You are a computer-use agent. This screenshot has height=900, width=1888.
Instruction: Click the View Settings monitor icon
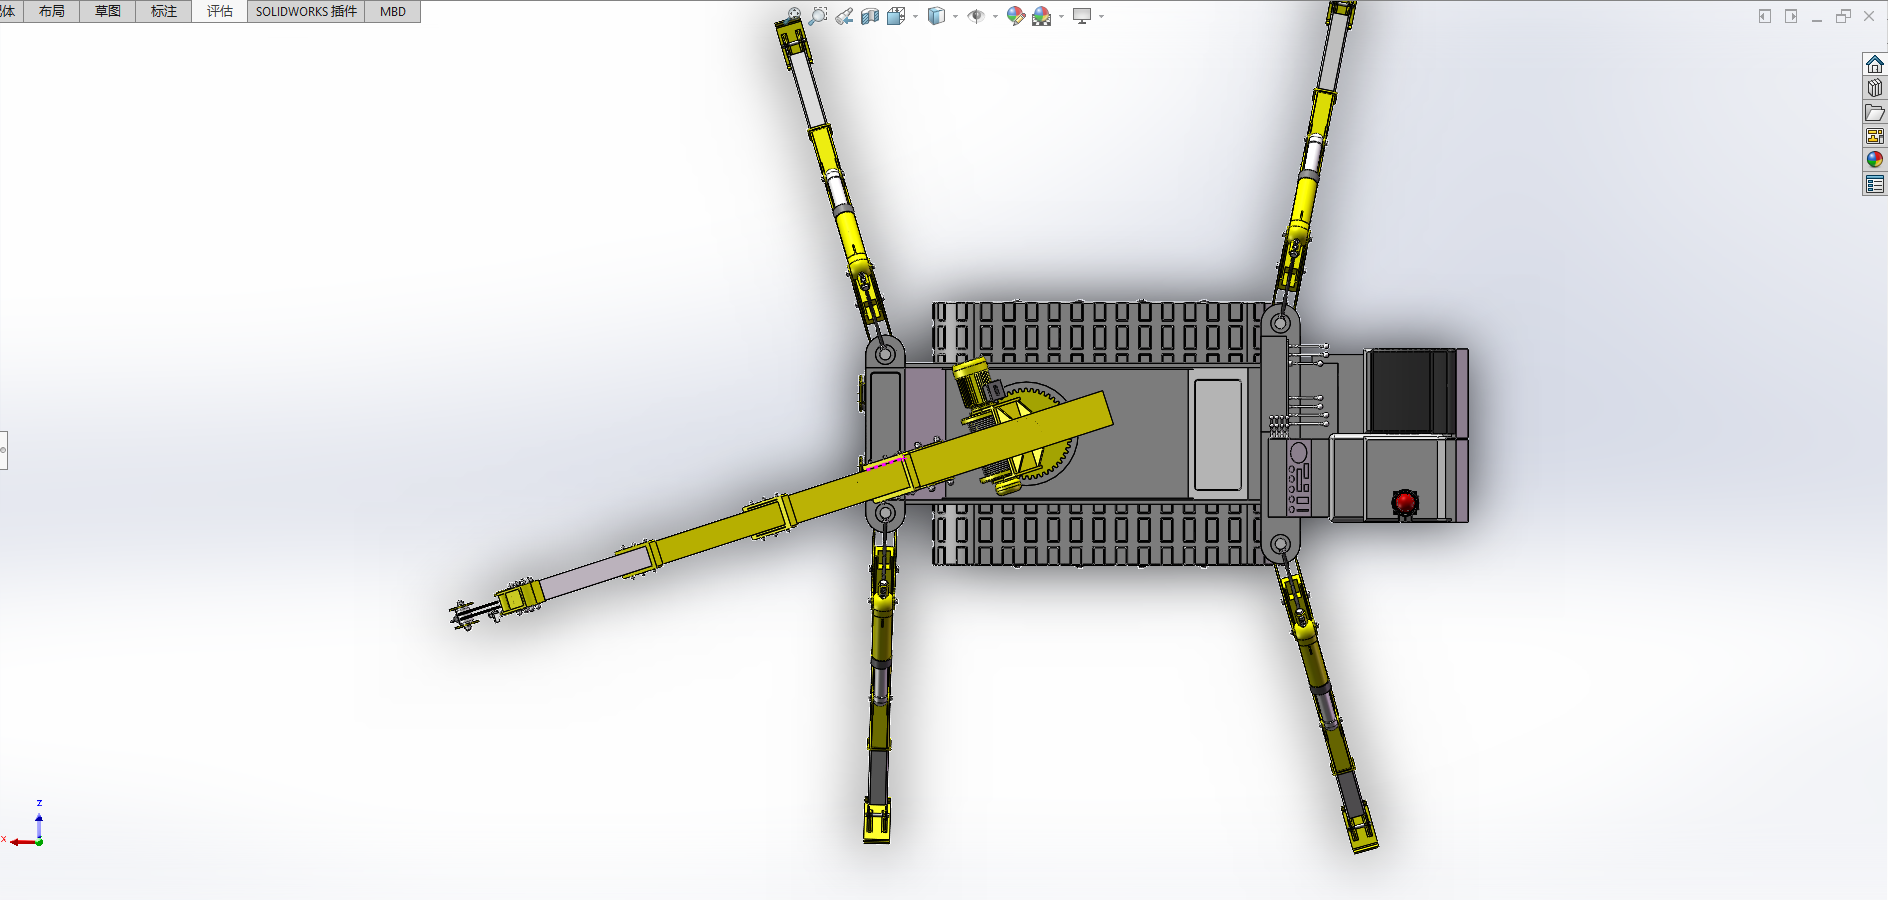click(x=1082, y=16)
